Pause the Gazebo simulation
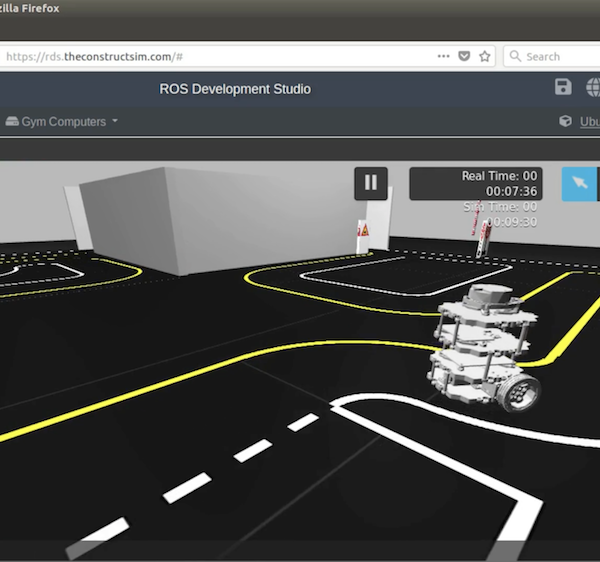Image resolution: width=600 pixels, height=562 pixels. 371,183
